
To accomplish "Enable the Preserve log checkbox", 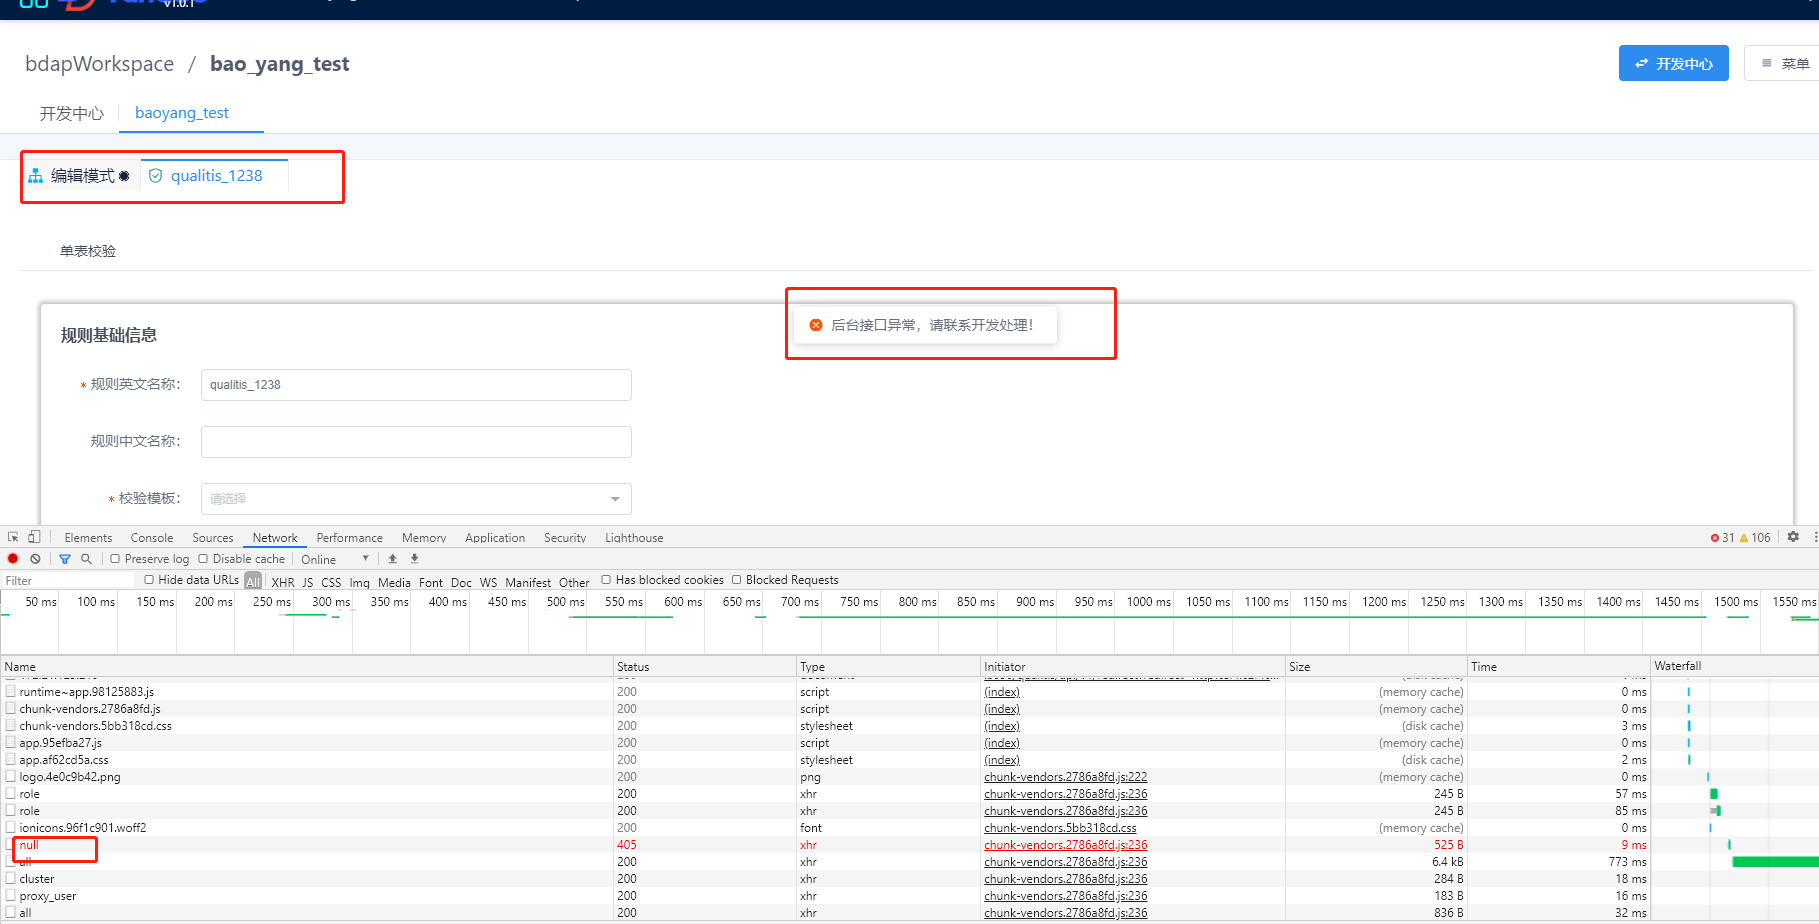I will coord(115,558).
